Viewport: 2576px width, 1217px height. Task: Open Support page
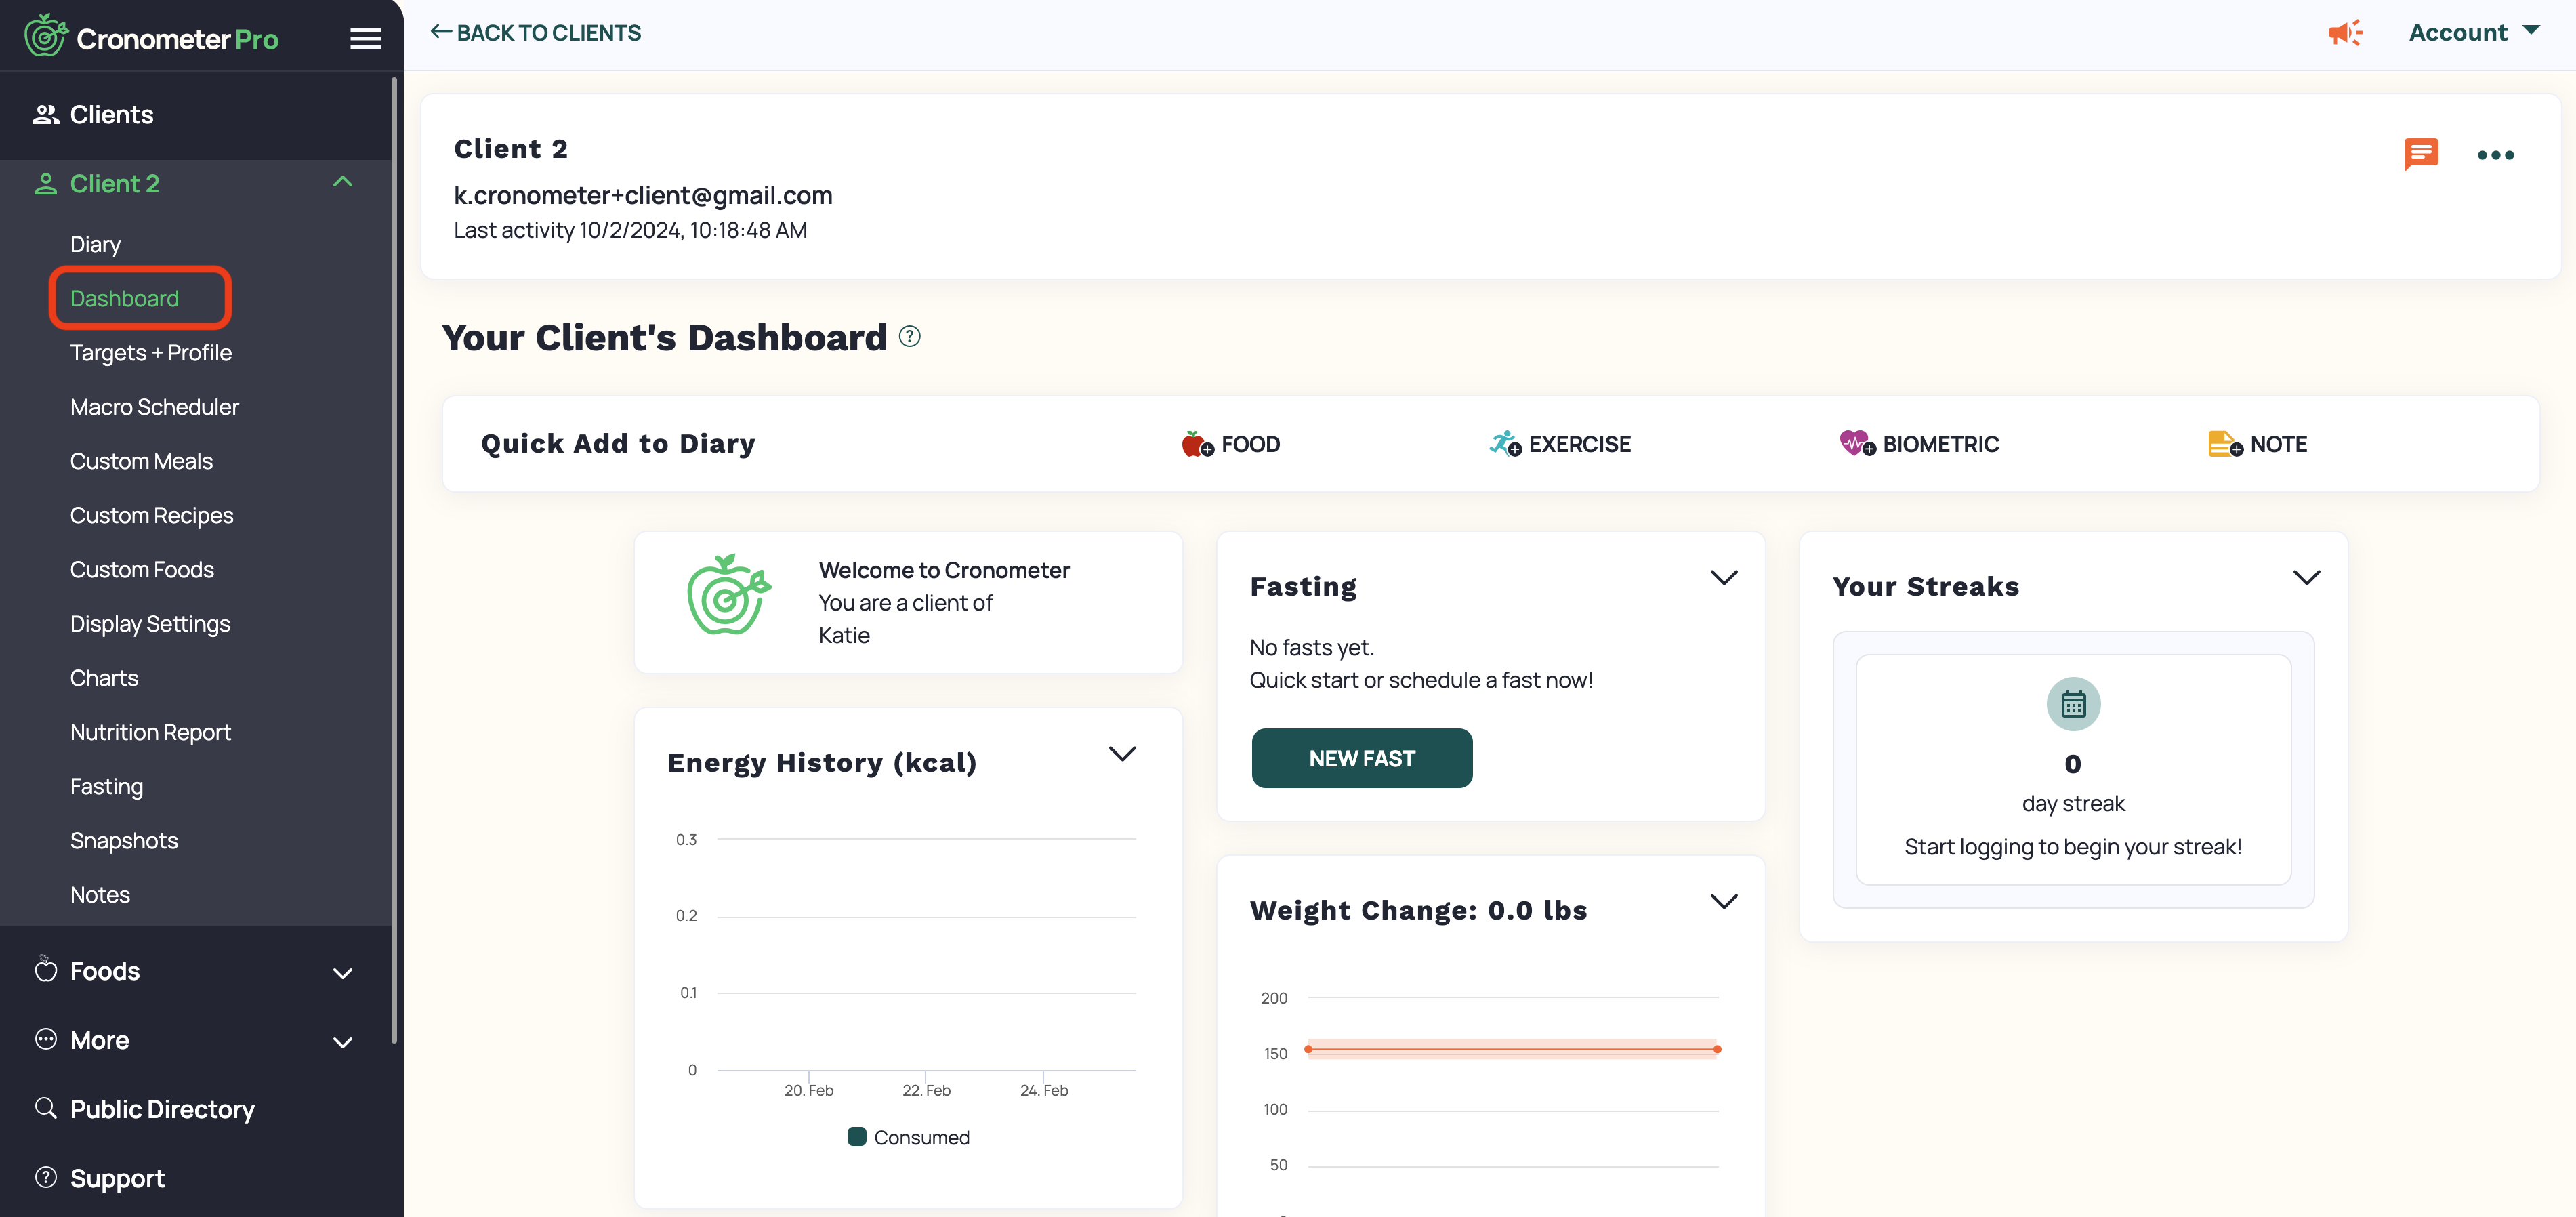(117, 1178)
